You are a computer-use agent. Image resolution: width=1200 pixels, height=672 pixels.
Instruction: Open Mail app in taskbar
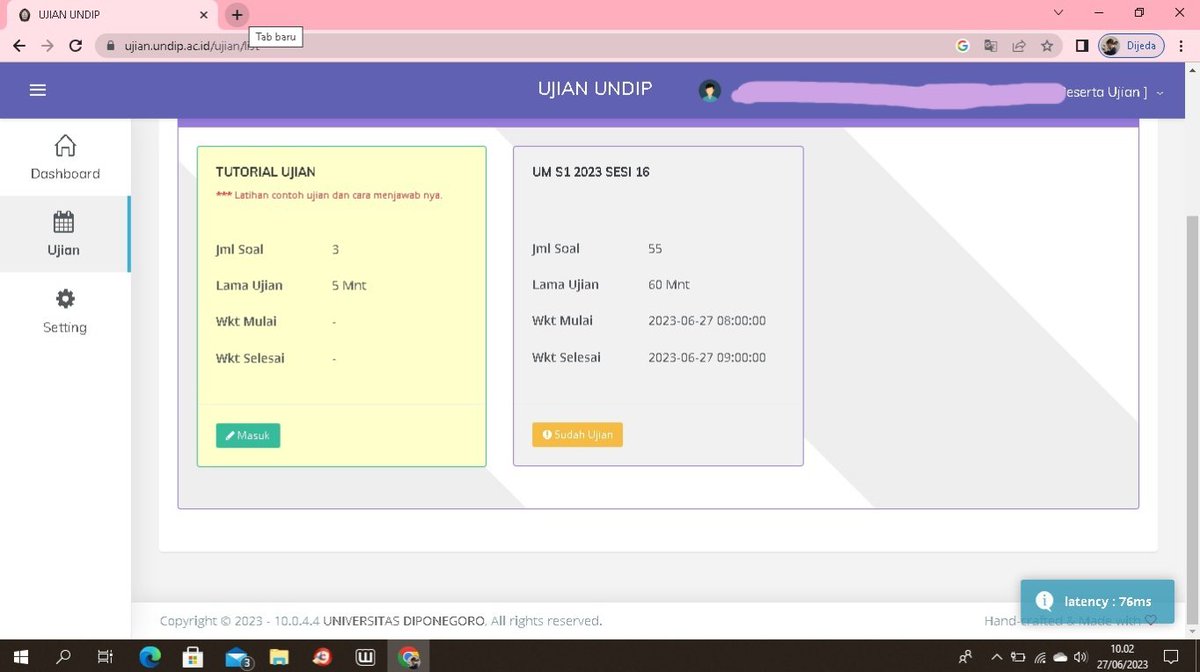coord(237,657)
